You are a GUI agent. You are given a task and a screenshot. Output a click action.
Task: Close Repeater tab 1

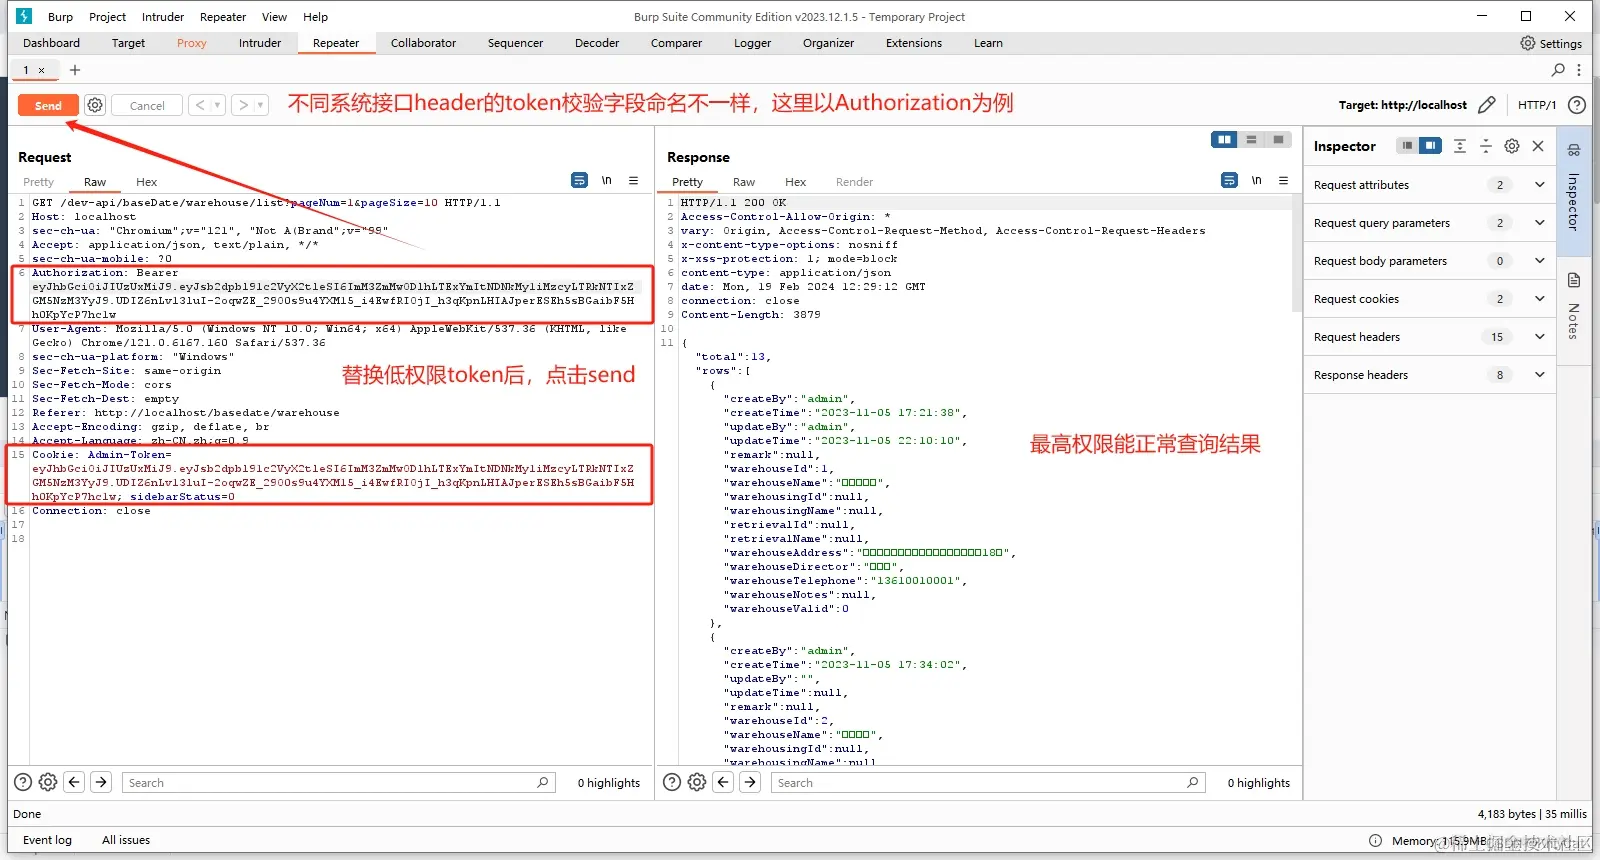(41, 70)
